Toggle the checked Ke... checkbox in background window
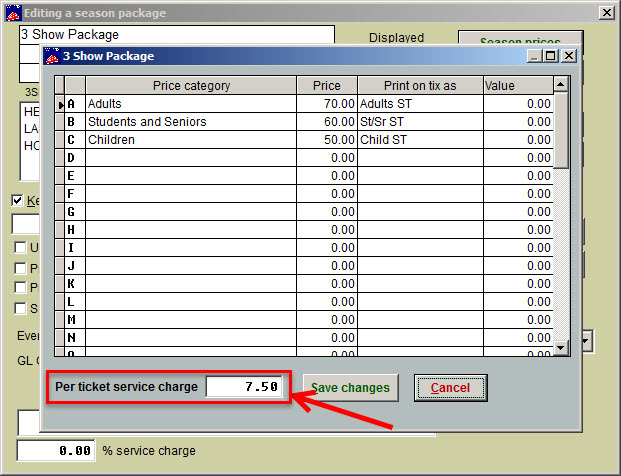The image size is (621, 476). pyautogui.click(x=17, y=200)
